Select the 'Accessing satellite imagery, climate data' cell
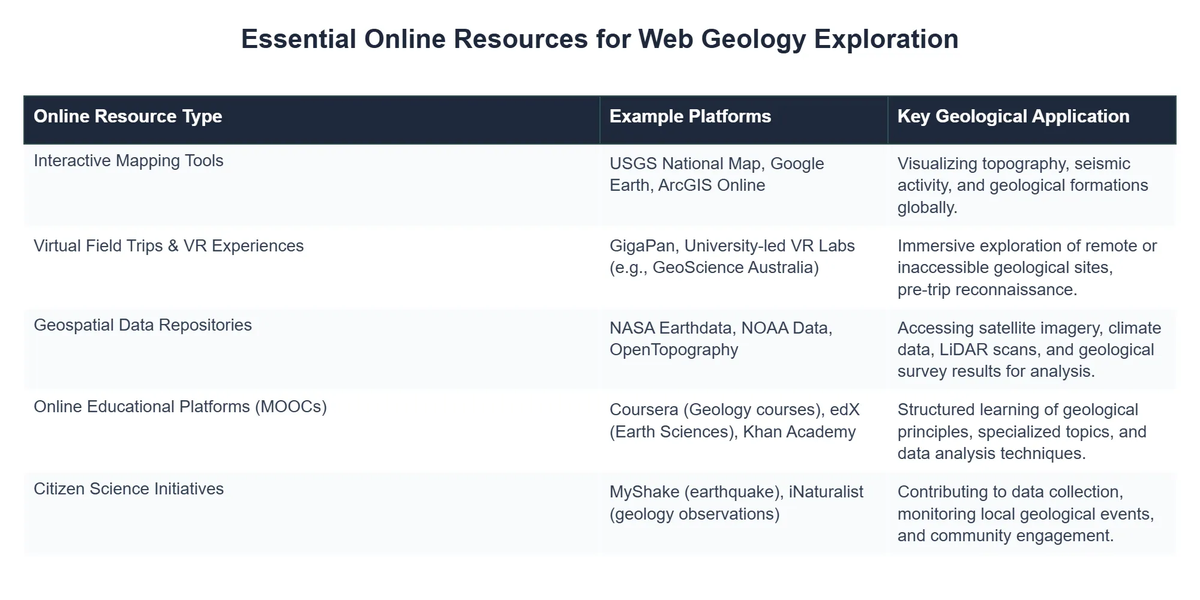1200x600 pixels. pos(1032,349)
